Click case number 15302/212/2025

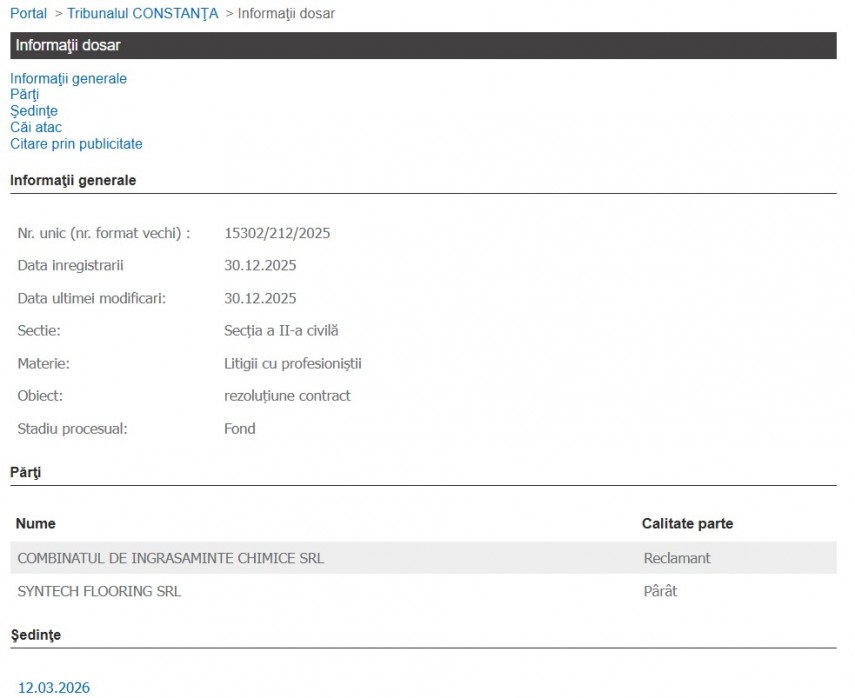[x=277, y=233]
